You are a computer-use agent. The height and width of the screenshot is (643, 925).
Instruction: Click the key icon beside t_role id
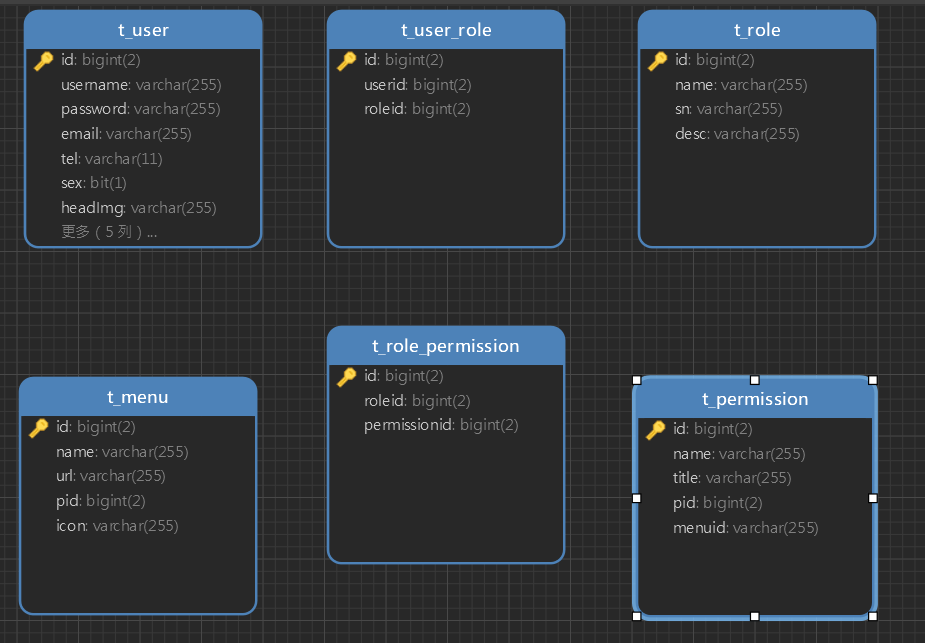(x=657, y=61)
